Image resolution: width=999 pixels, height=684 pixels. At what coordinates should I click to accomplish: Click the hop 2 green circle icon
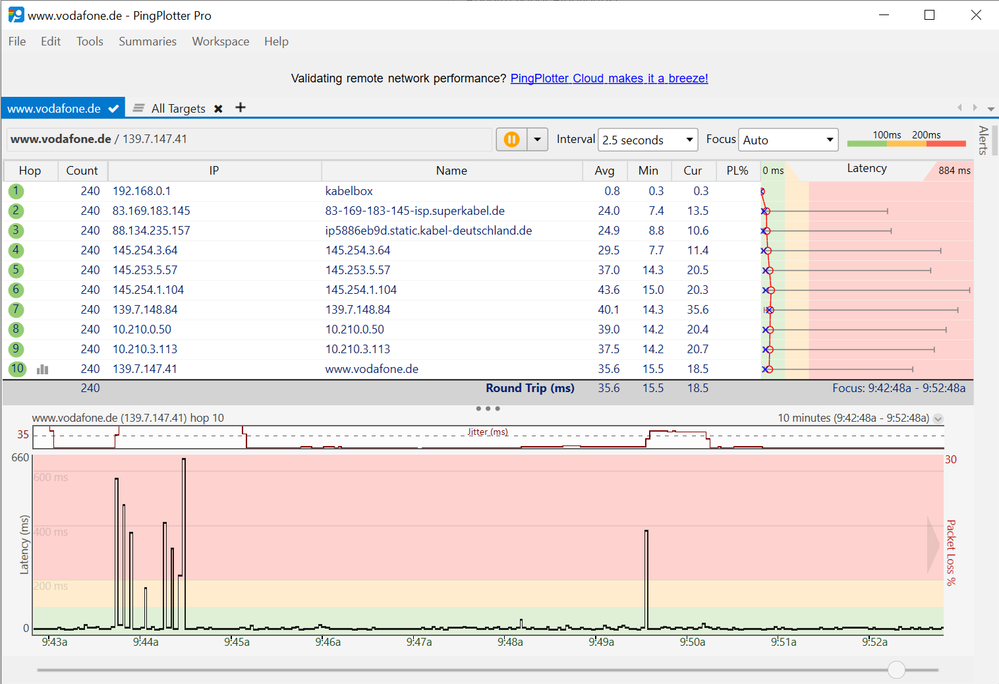point(16,211)
